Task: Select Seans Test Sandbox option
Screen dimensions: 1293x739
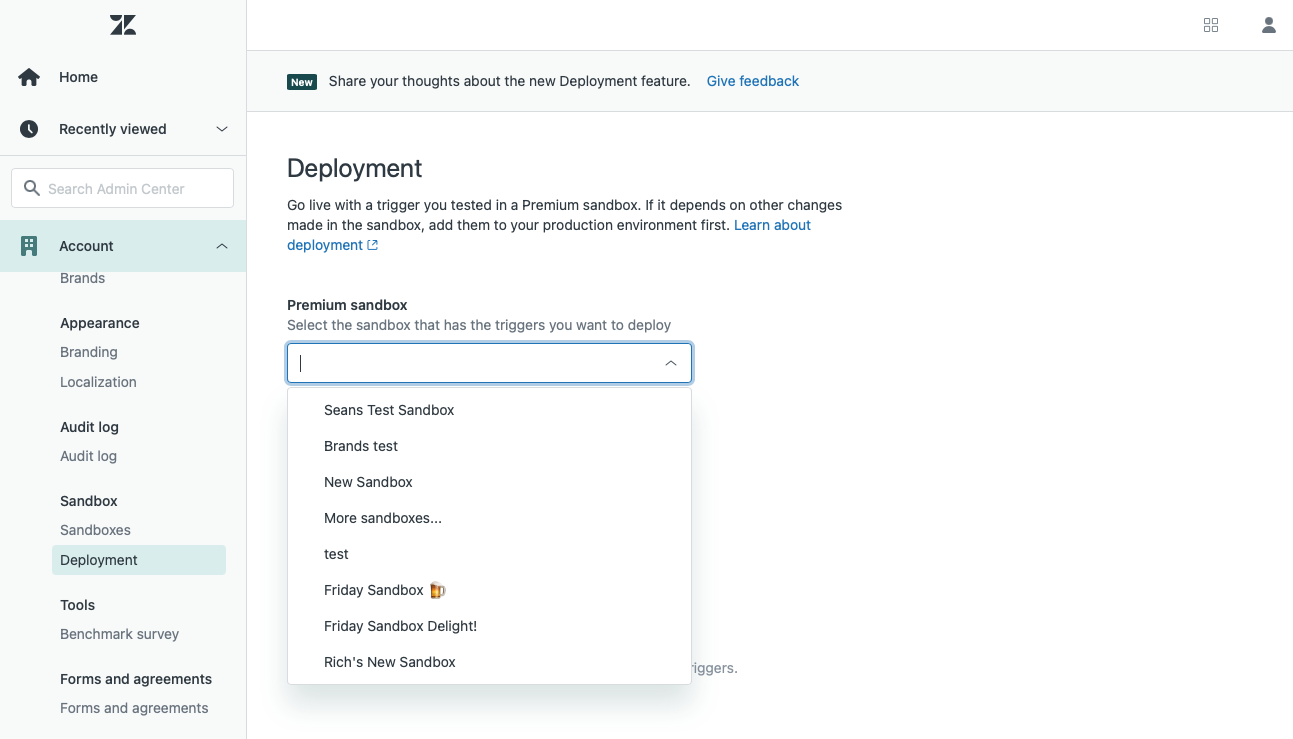Action: tap(389, 410)
